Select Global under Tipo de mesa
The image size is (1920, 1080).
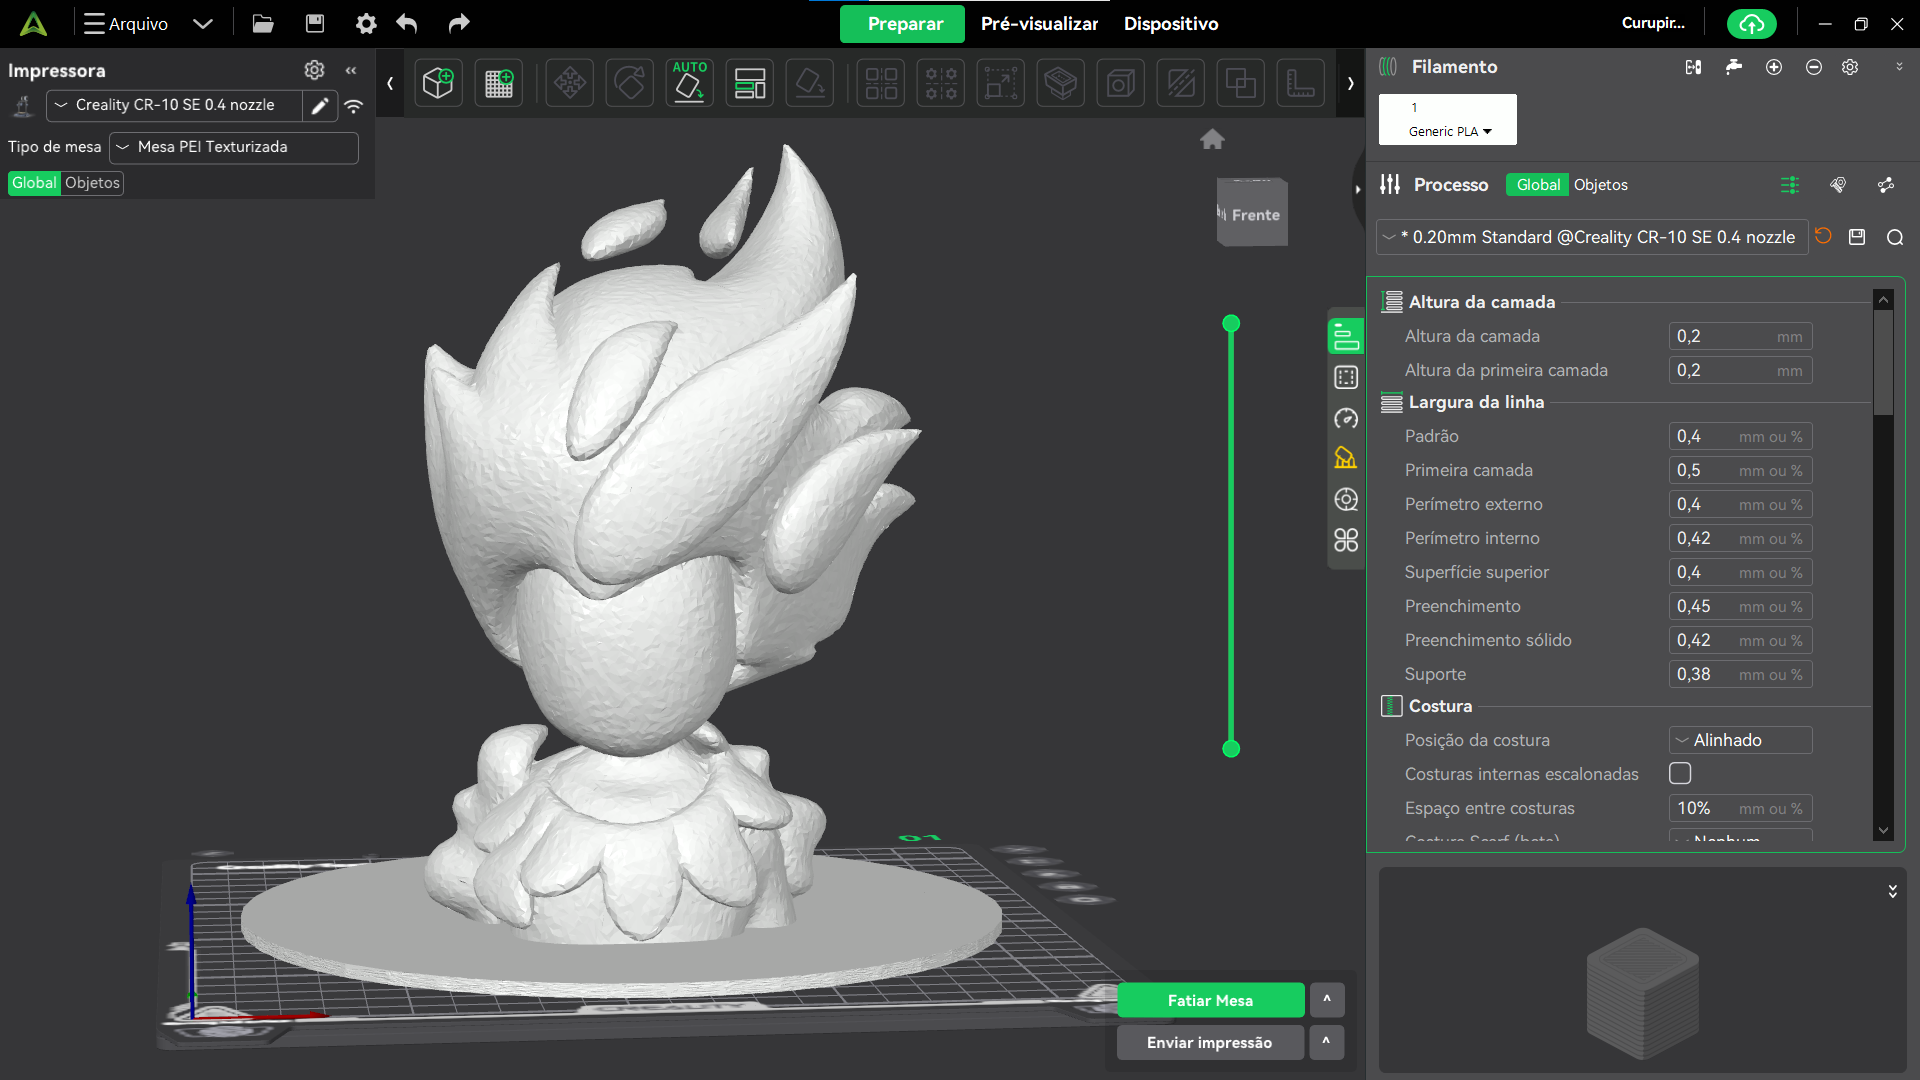click(35, 183)
